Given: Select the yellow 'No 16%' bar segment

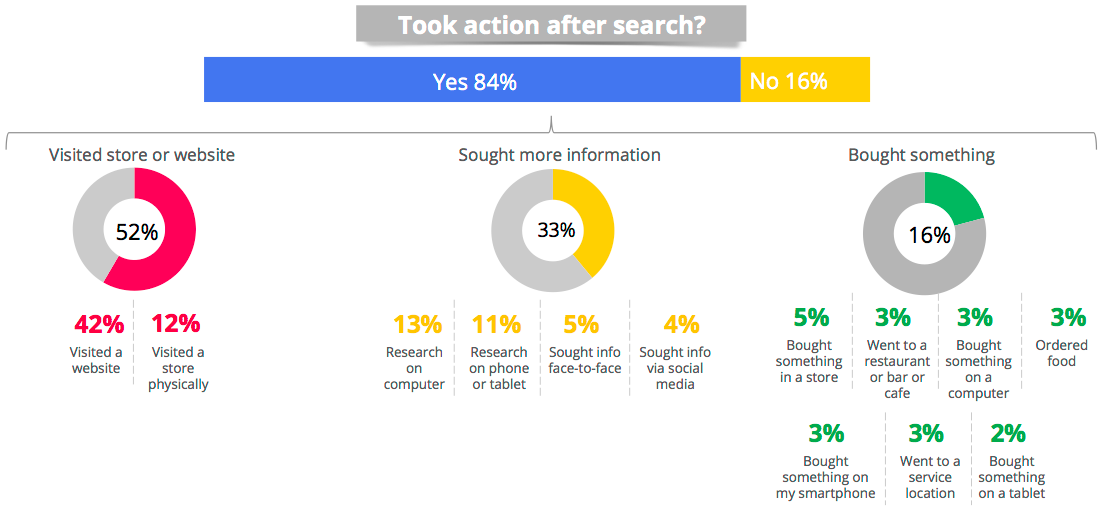Looking at the screenshot, I should pos(805,80).
